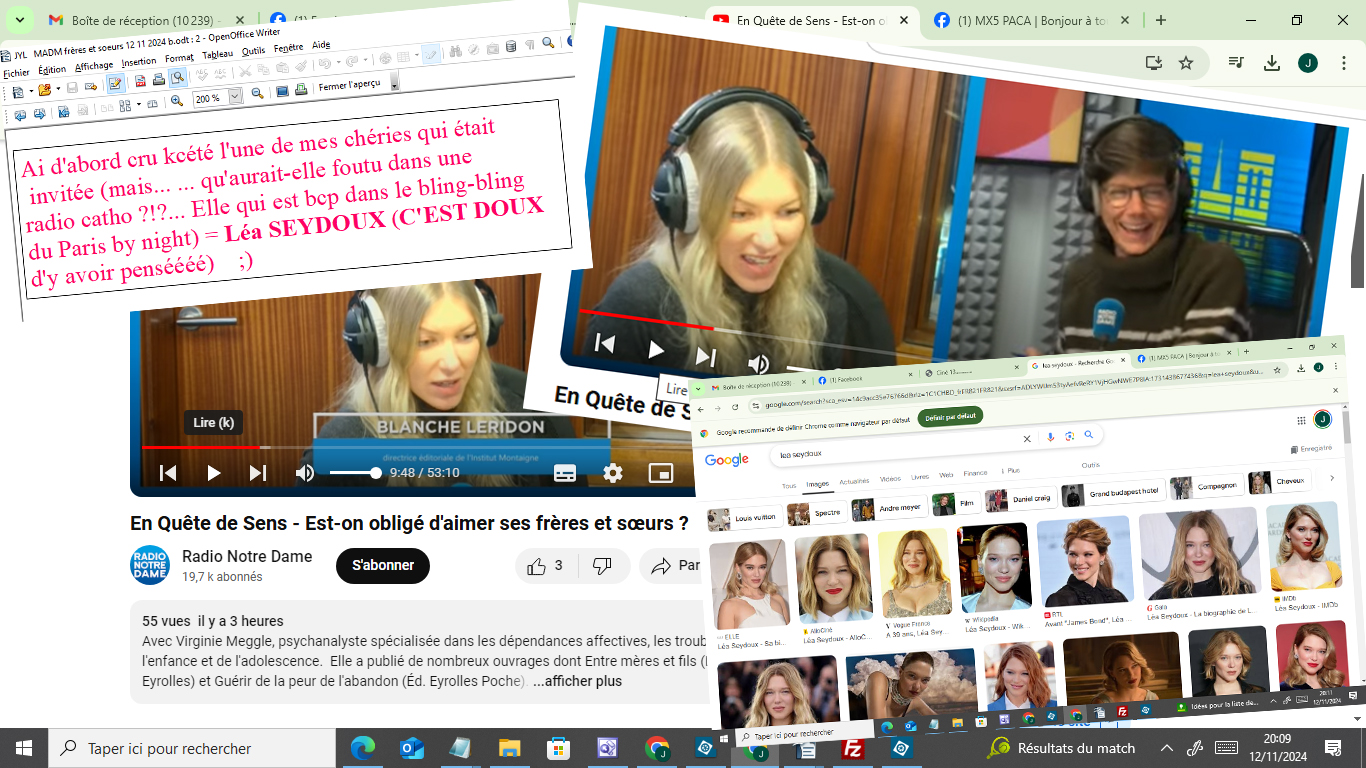Screen dimensions: 1366x768
Task: Open Windows notification center icon
Action: [1332, 747]
